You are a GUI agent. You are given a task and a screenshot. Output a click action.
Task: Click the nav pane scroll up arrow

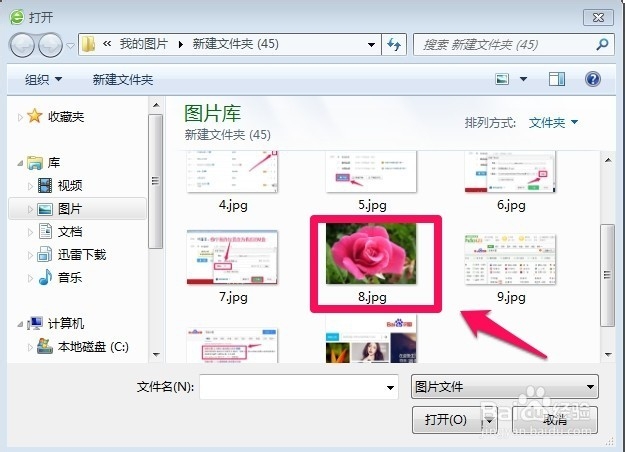(x=156, y=105)
